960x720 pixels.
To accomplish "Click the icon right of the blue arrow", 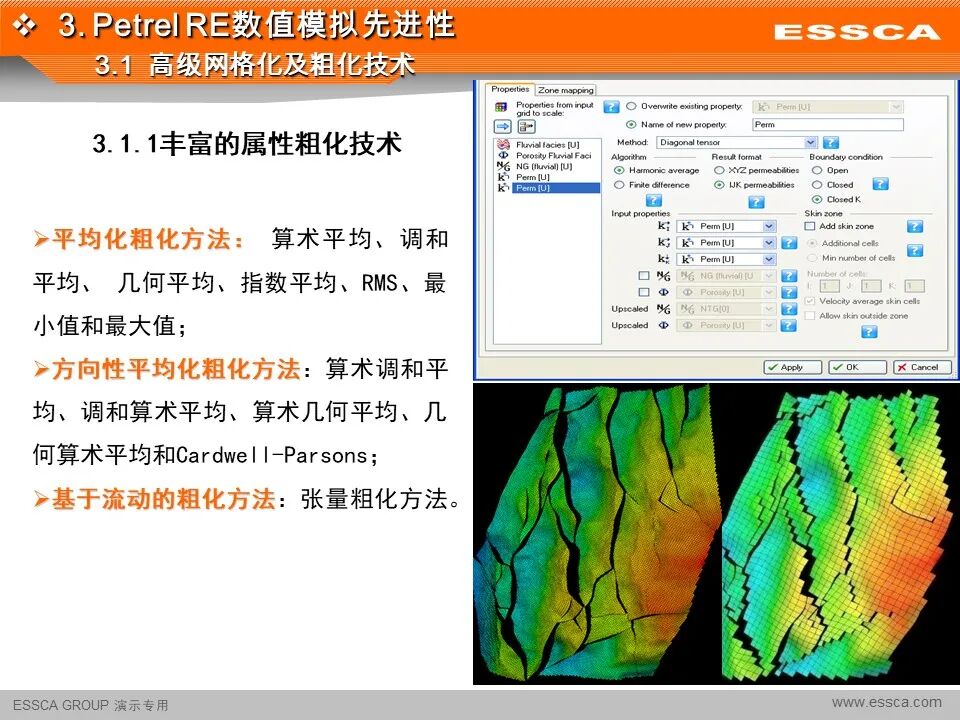I will [x=527, y=126].
